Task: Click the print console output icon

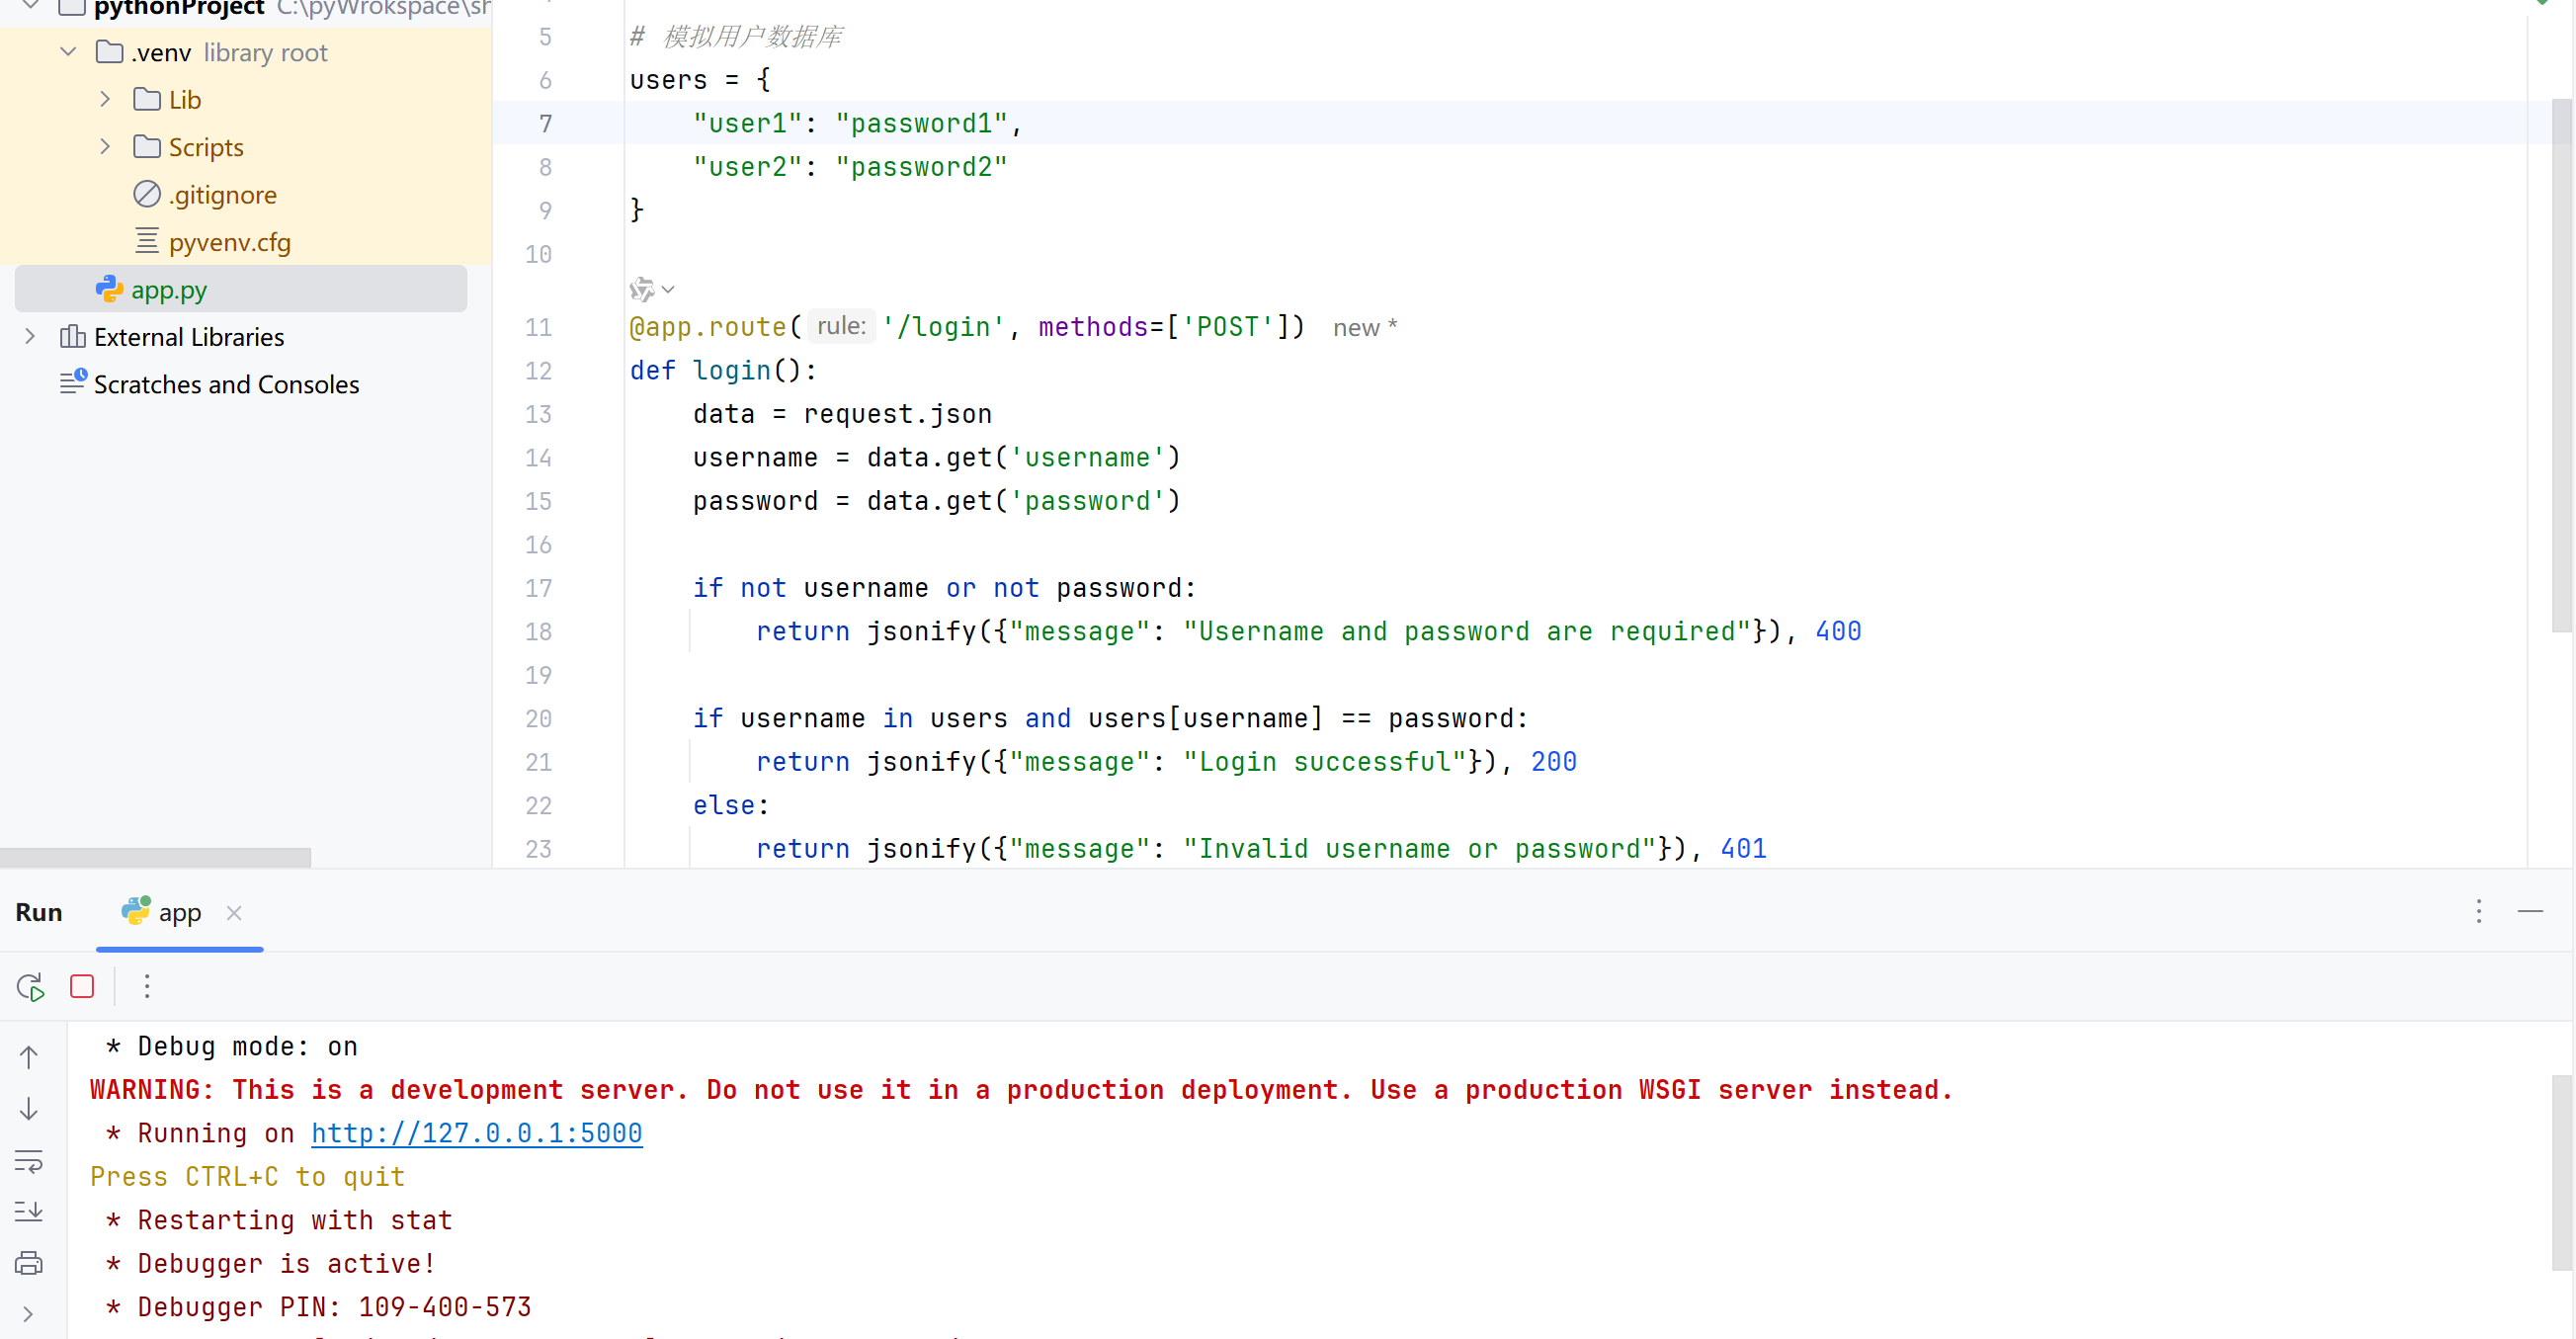Action: pos(29,1264)
